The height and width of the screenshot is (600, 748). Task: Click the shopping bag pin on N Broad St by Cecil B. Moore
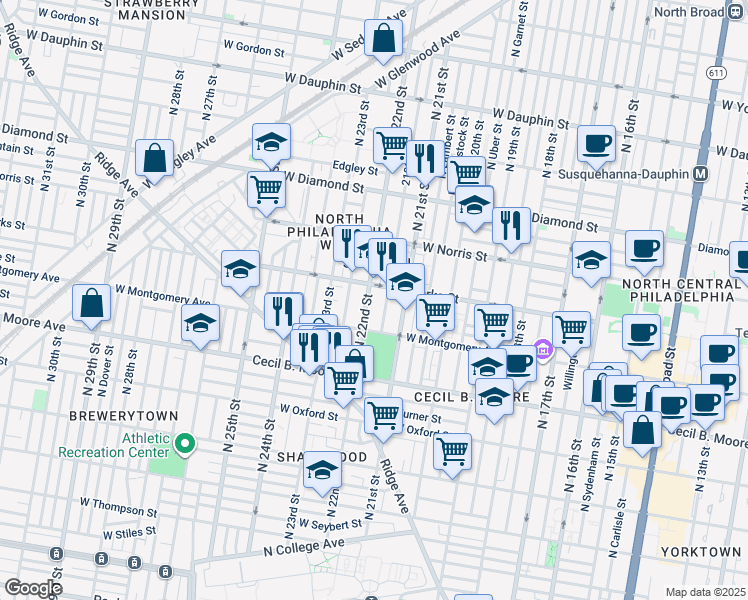tap(642, 432)
